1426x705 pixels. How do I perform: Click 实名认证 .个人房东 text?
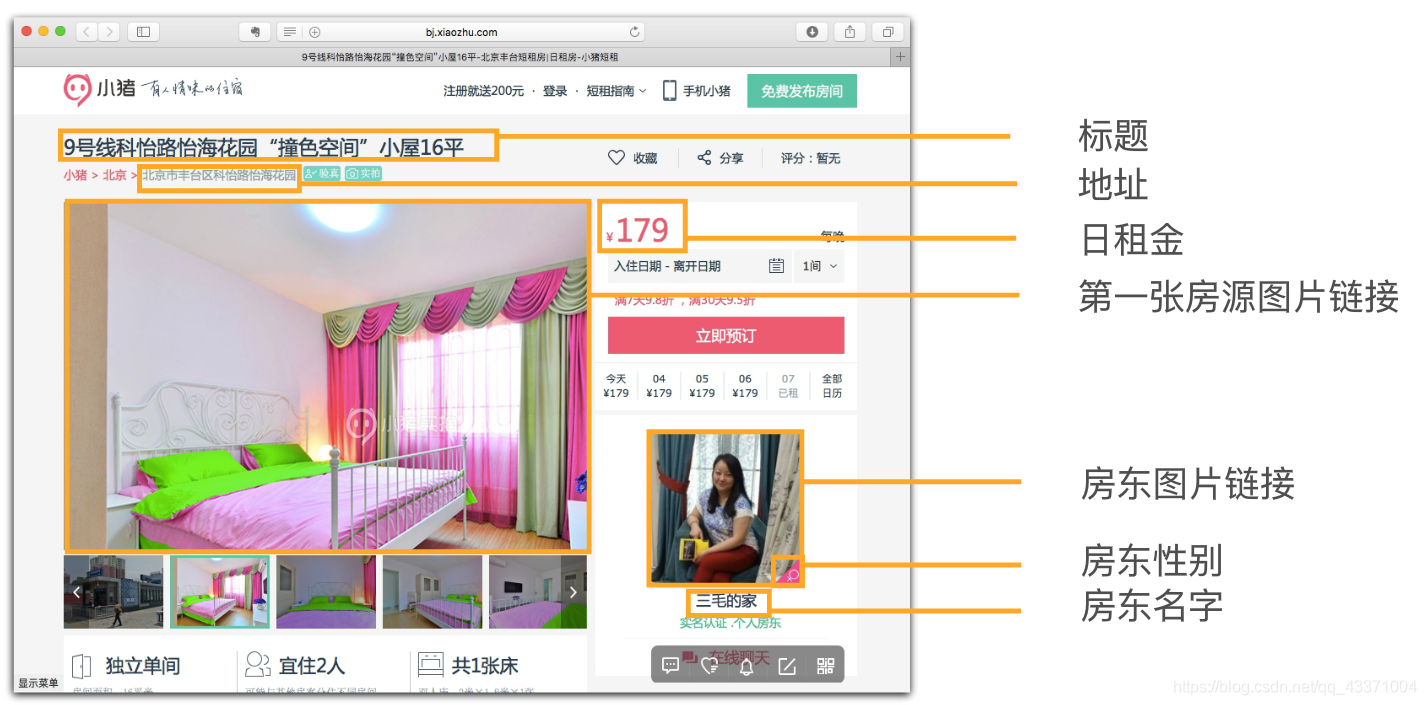730,623
